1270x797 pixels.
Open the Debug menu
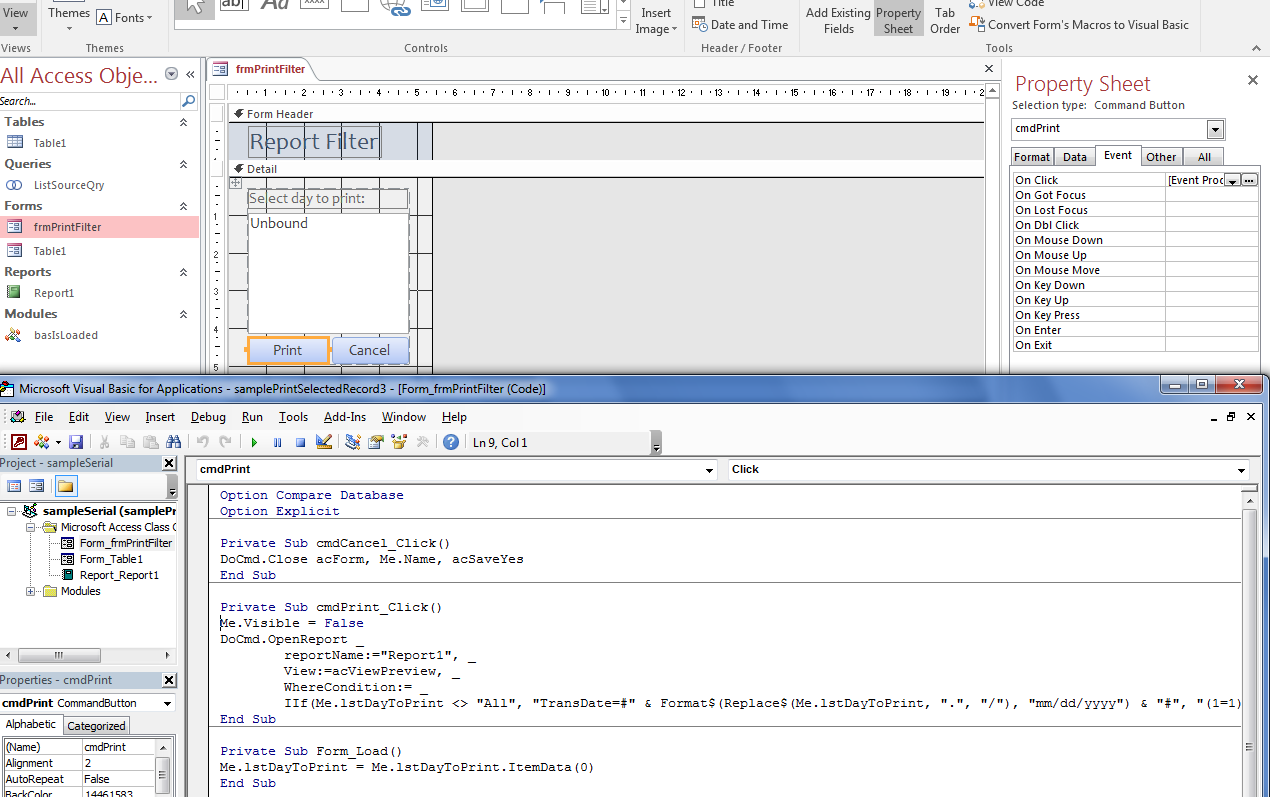pos(208,417)
